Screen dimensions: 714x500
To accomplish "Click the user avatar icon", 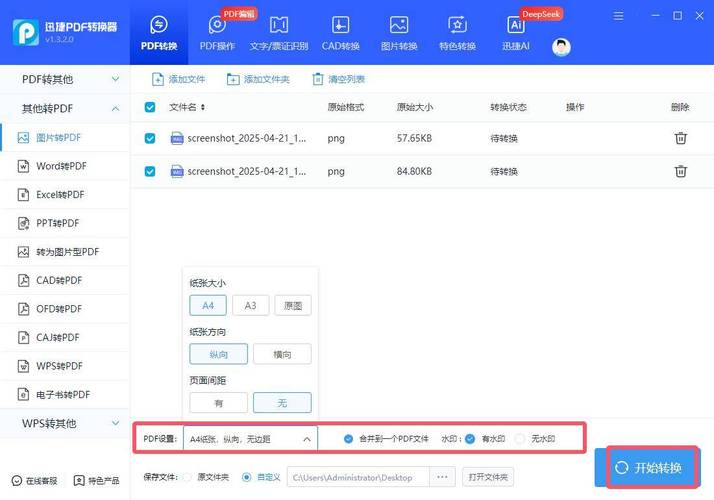I will point(561,47).
